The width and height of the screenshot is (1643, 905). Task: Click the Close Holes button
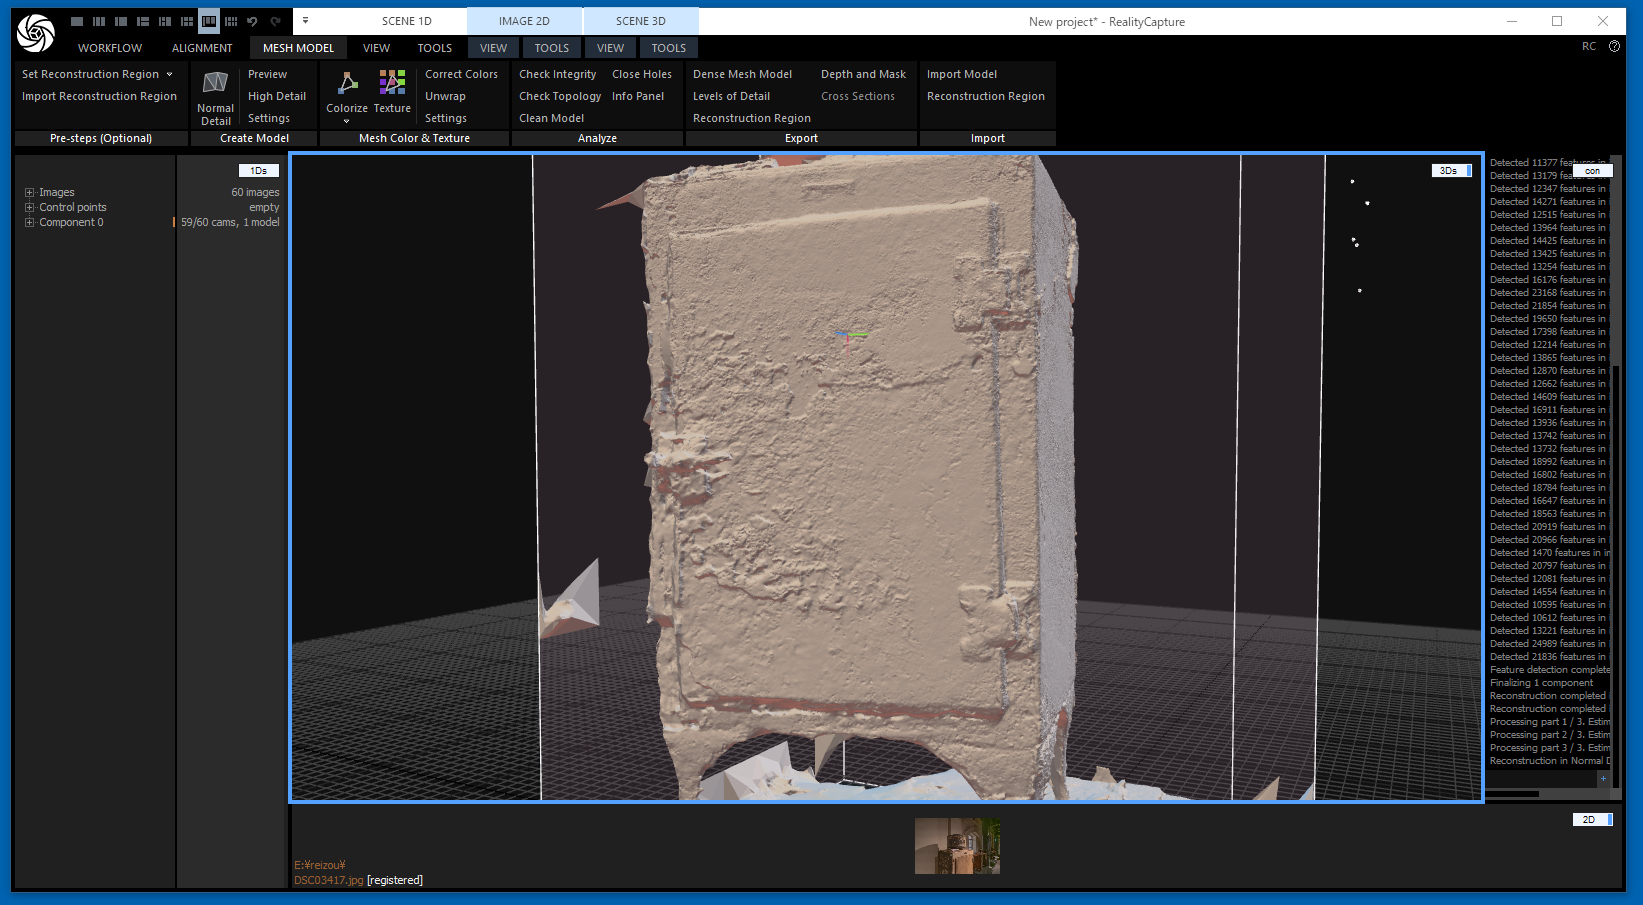641,74
